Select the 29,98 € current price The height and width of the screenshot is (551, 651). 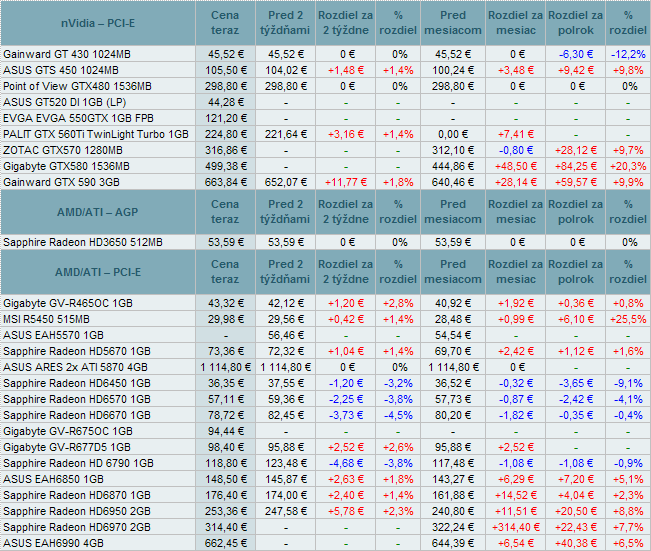click(225, 319)
